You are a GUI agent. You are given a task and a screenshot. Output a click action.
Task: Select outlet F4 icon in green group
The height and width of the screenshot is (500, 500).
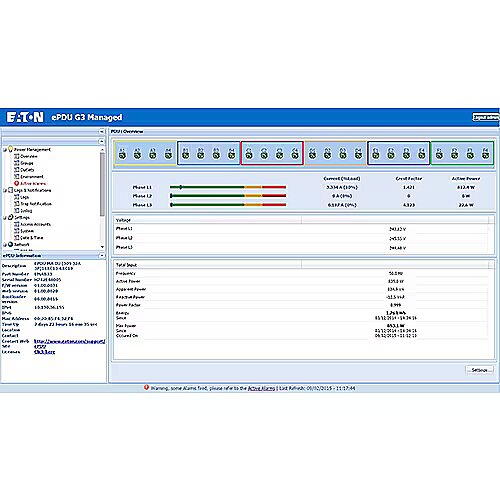click(485, 154)
